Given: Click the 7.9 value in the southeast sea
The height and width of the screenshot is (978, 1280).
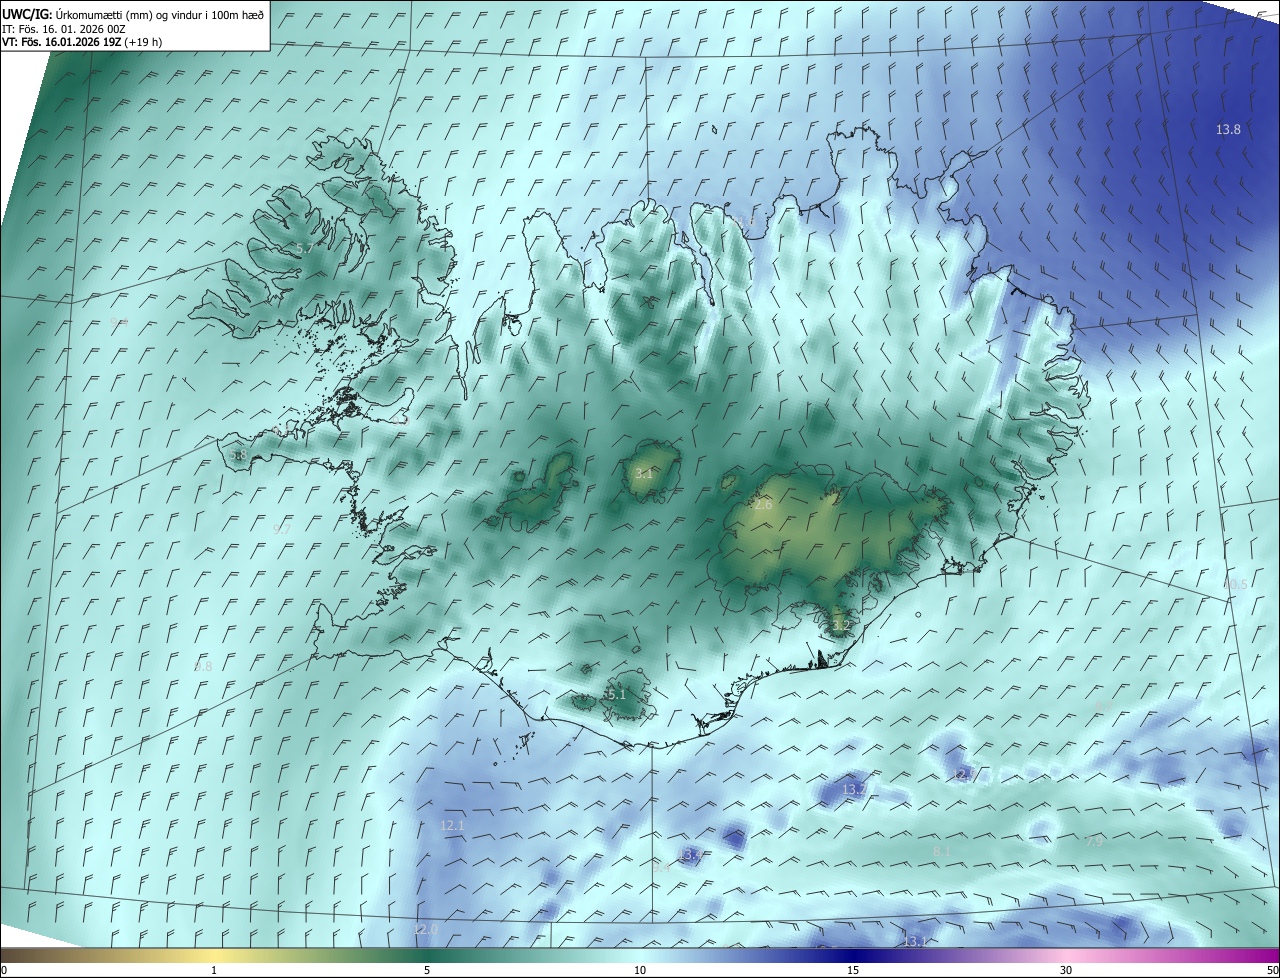Looking at the screenshot, I should 1094,841.
